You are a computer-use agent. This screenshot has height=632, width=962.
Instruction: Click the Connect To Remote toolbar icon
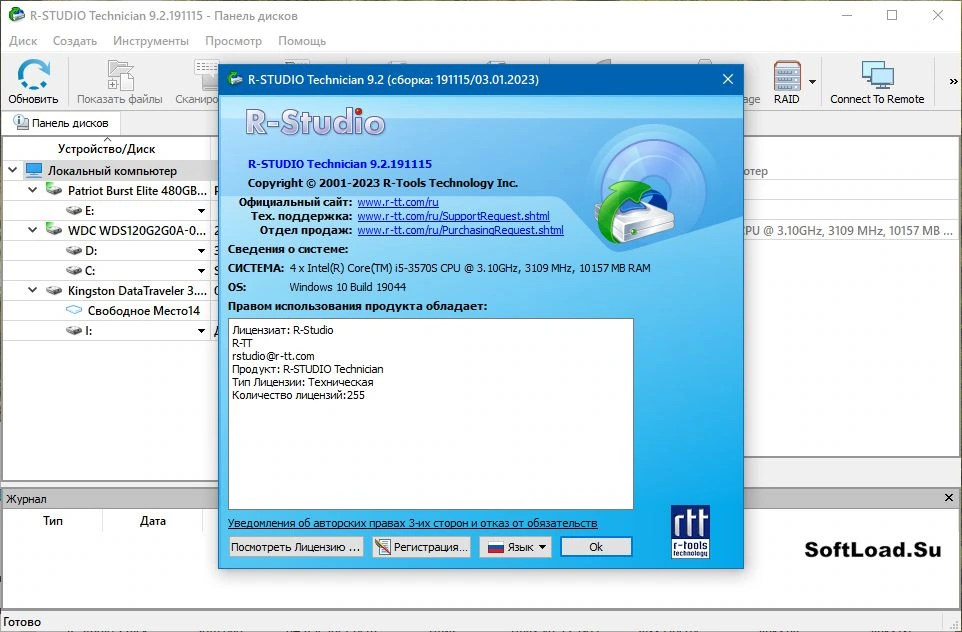tap(877, 82)
